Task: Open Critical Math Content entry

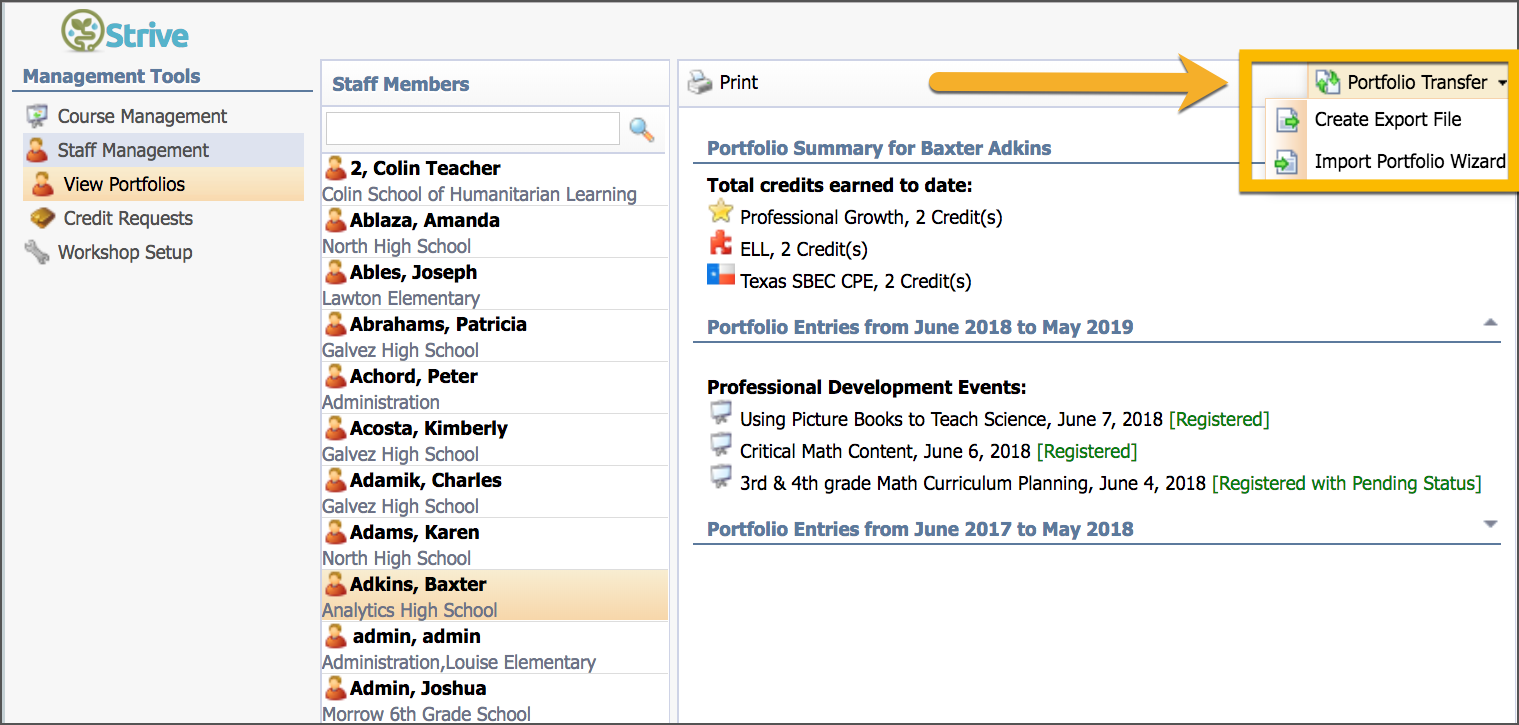Action: pyautogui.click(x=885, y=451)
